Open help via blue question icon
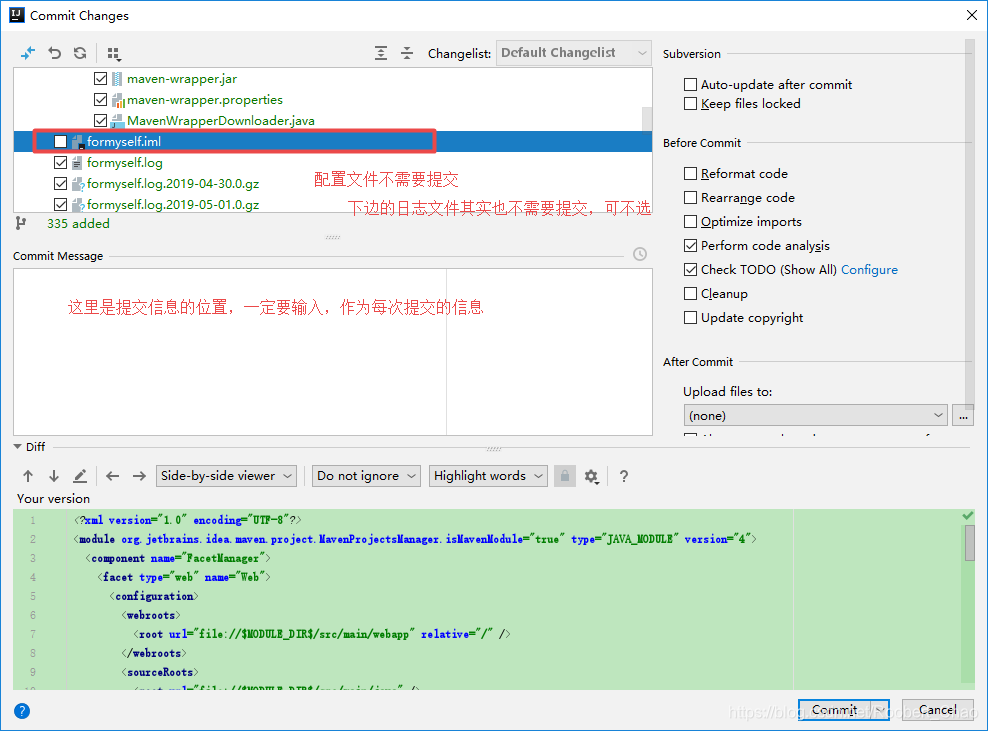988x731 pixels. coord(21,711)
